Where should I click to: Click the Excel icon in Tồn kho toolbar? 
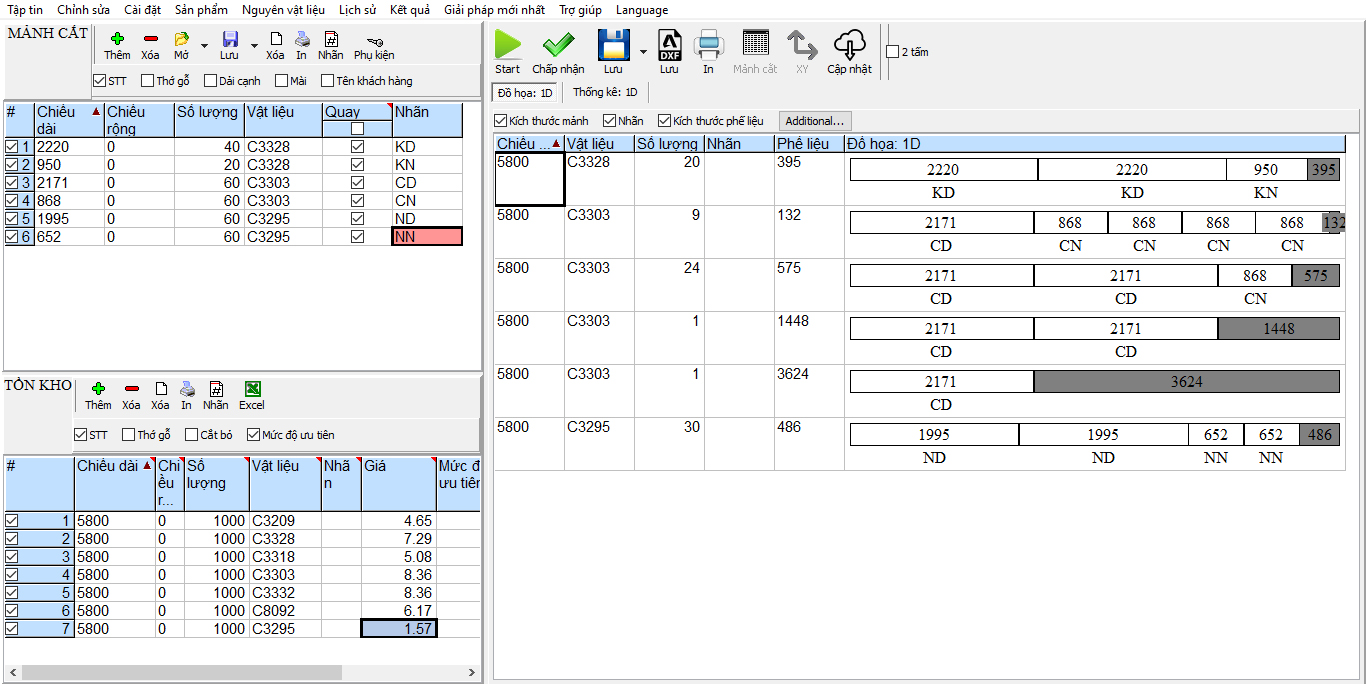252,390
